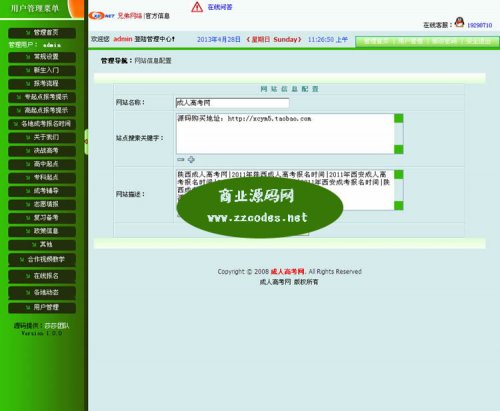This screenshot has height=411, width=500.
Task: Open the 专起点报考提示 menu
Action: (42, 97)
